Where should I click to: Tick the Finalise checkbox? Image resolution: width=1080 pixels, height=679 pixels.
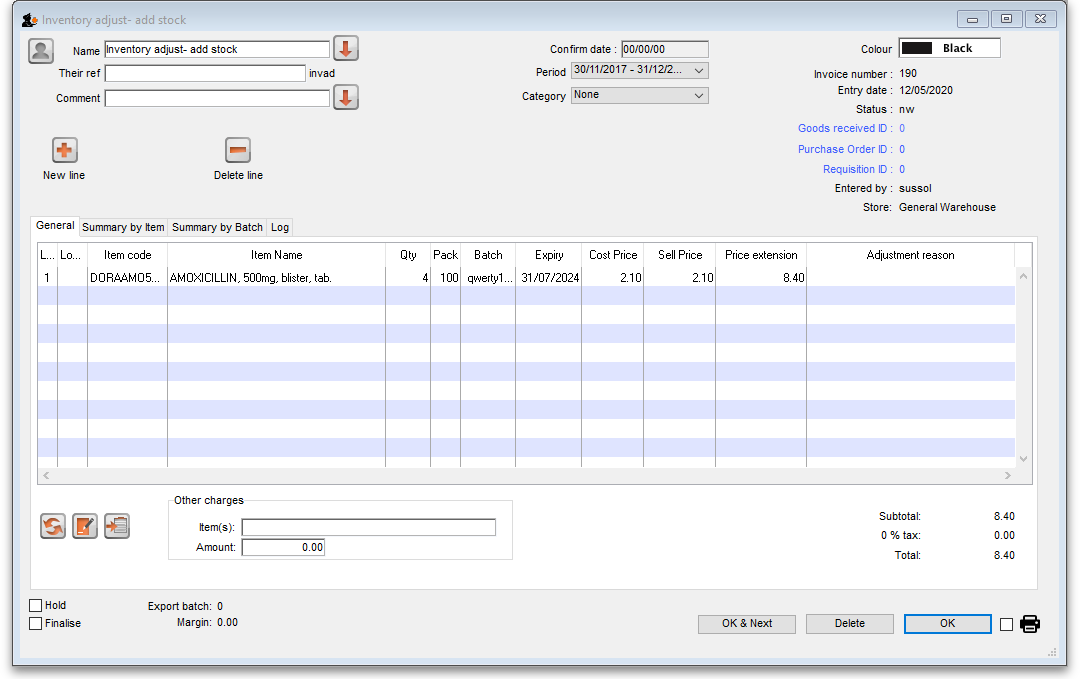click(x=36, y=623)
